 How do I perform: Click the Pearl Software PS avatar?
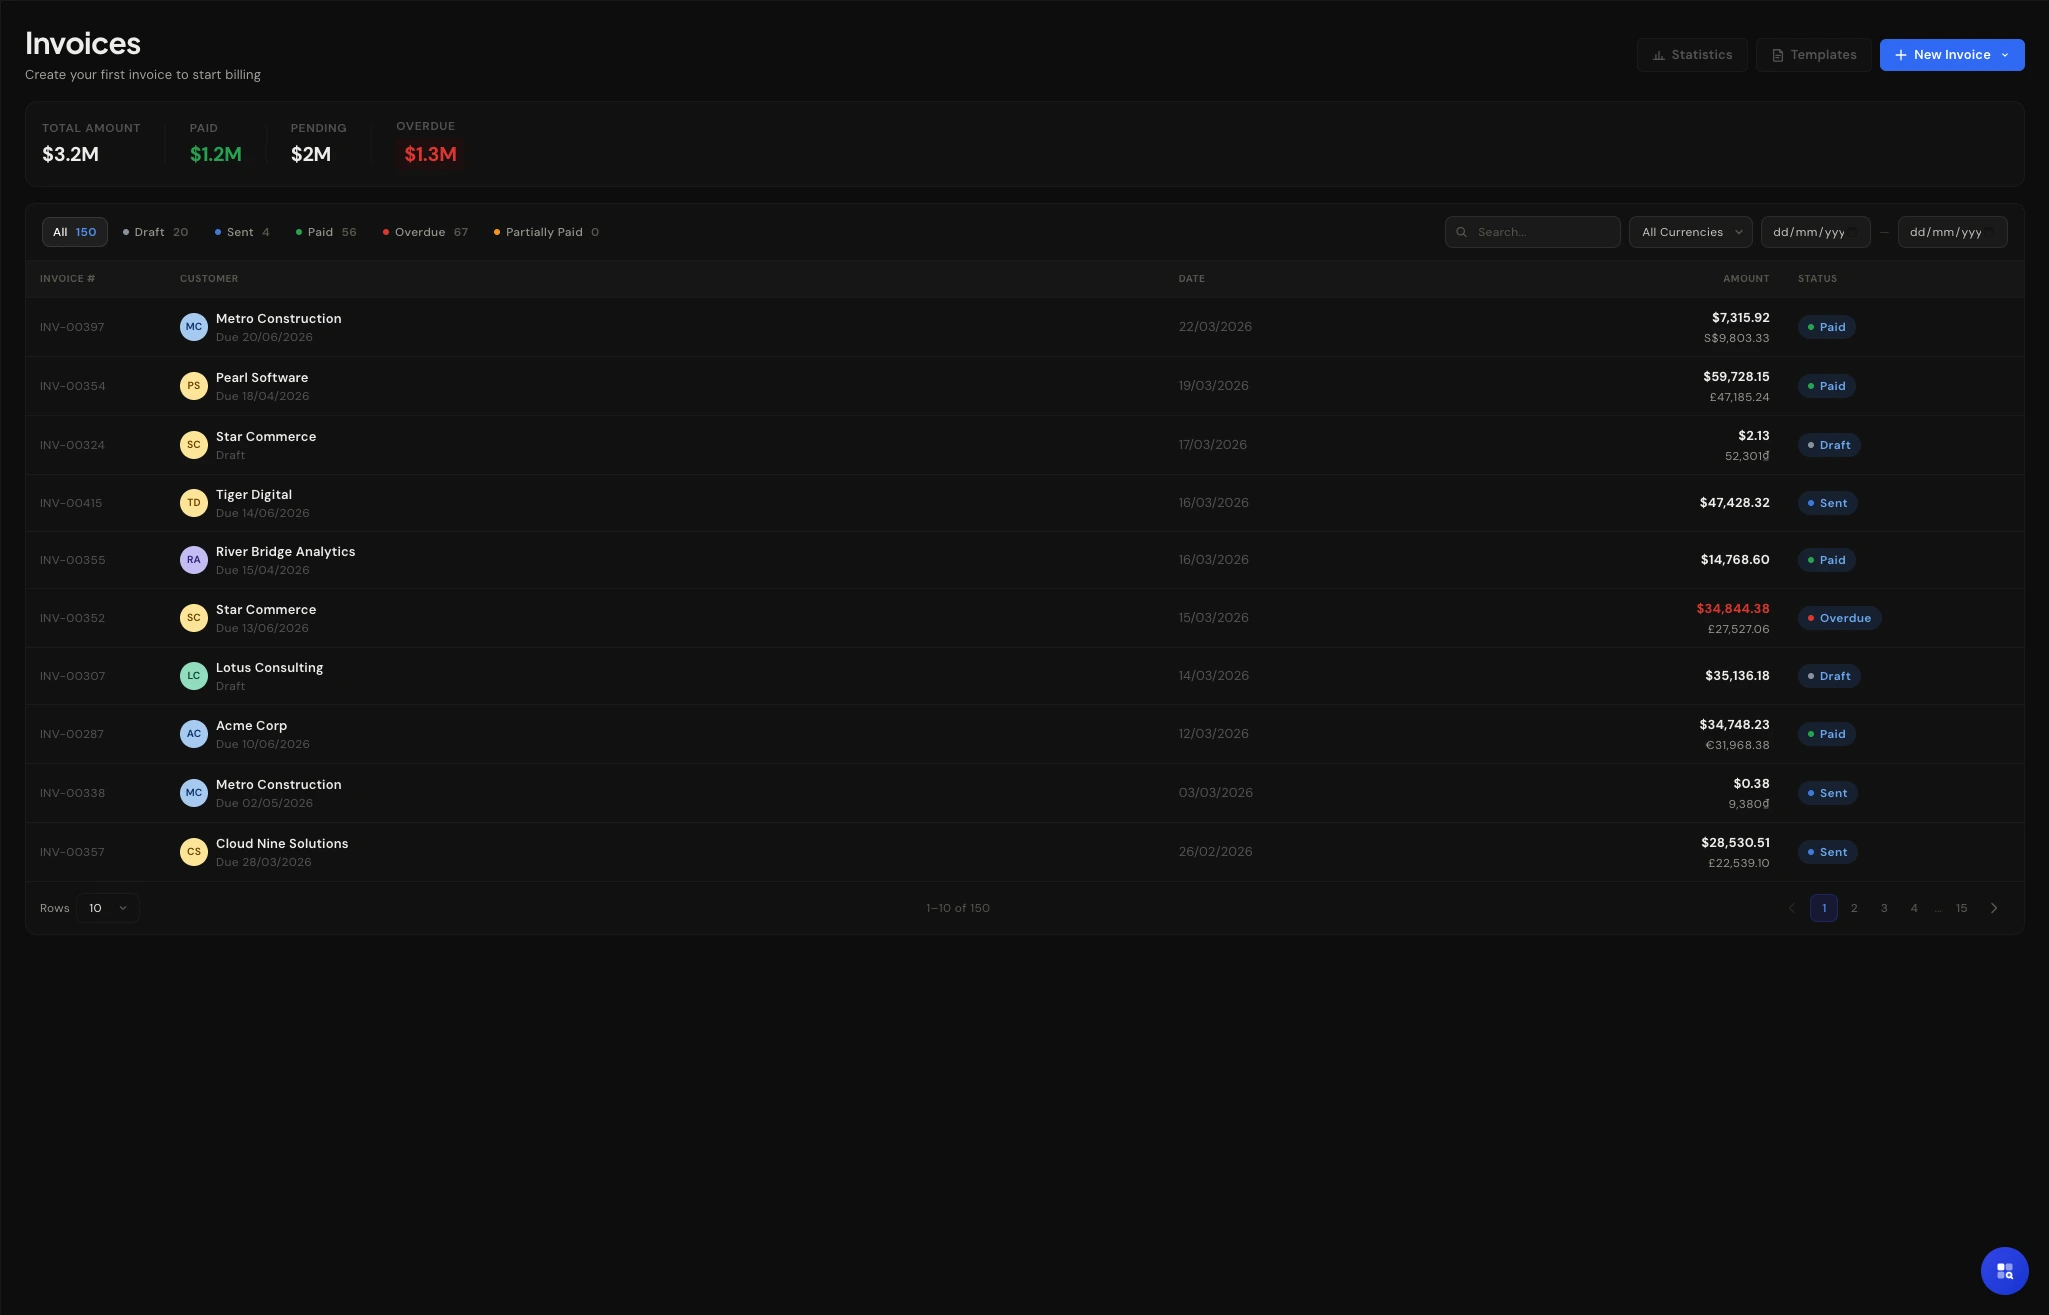[193, 386]
